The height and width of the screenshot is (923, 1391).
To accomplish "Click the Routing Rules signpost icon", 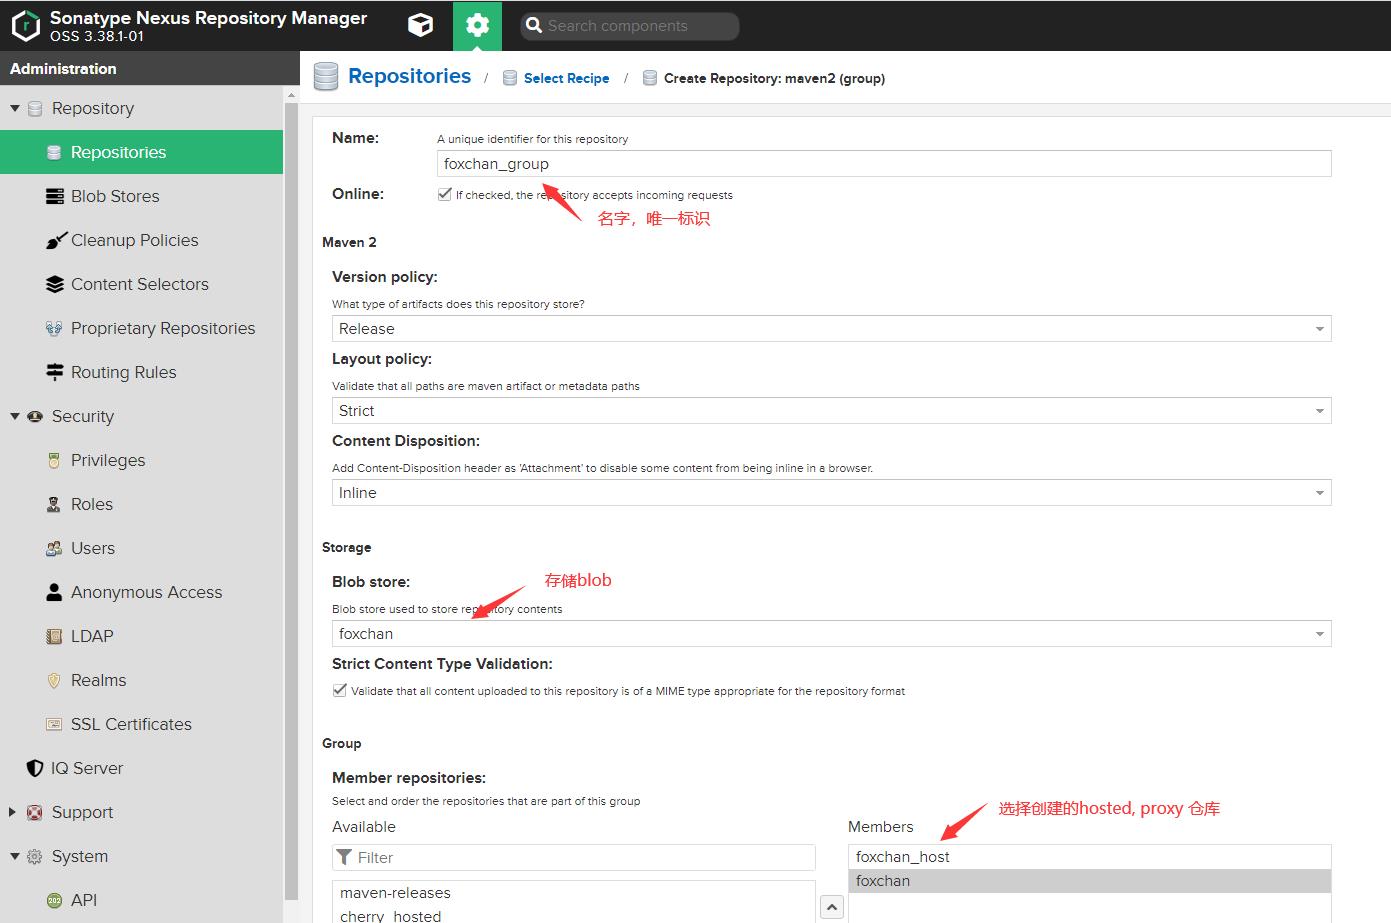I will 54,372.
